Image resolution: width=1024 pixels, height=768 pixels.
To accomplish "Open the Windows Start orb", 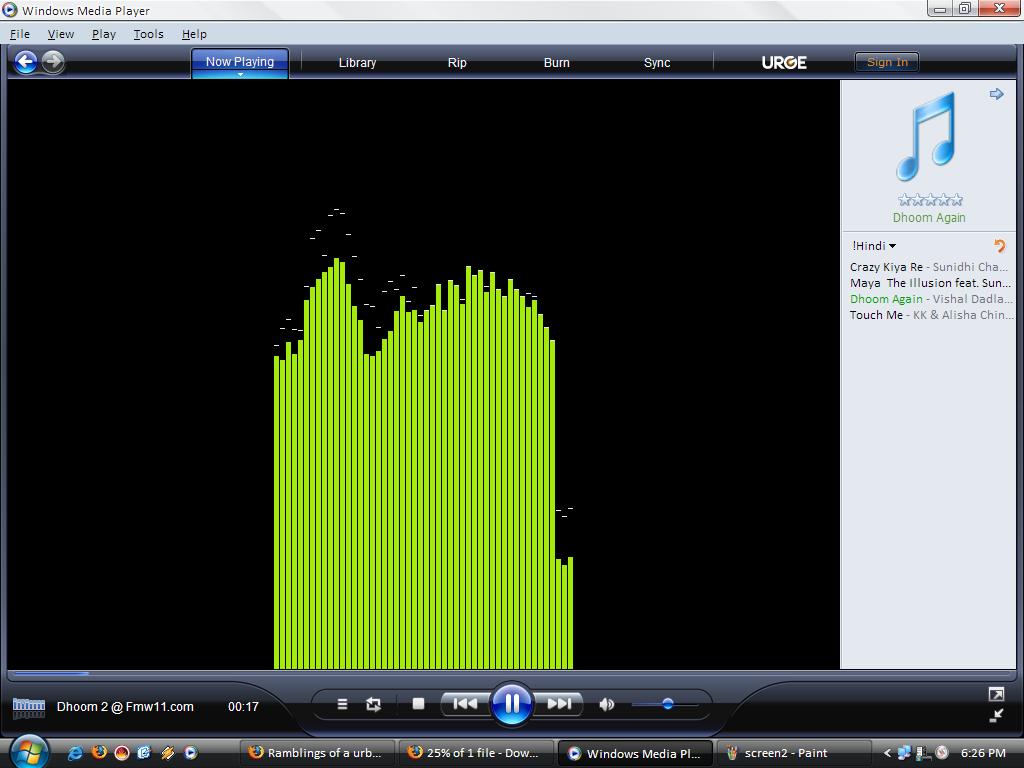I will [x=29, y=751].
